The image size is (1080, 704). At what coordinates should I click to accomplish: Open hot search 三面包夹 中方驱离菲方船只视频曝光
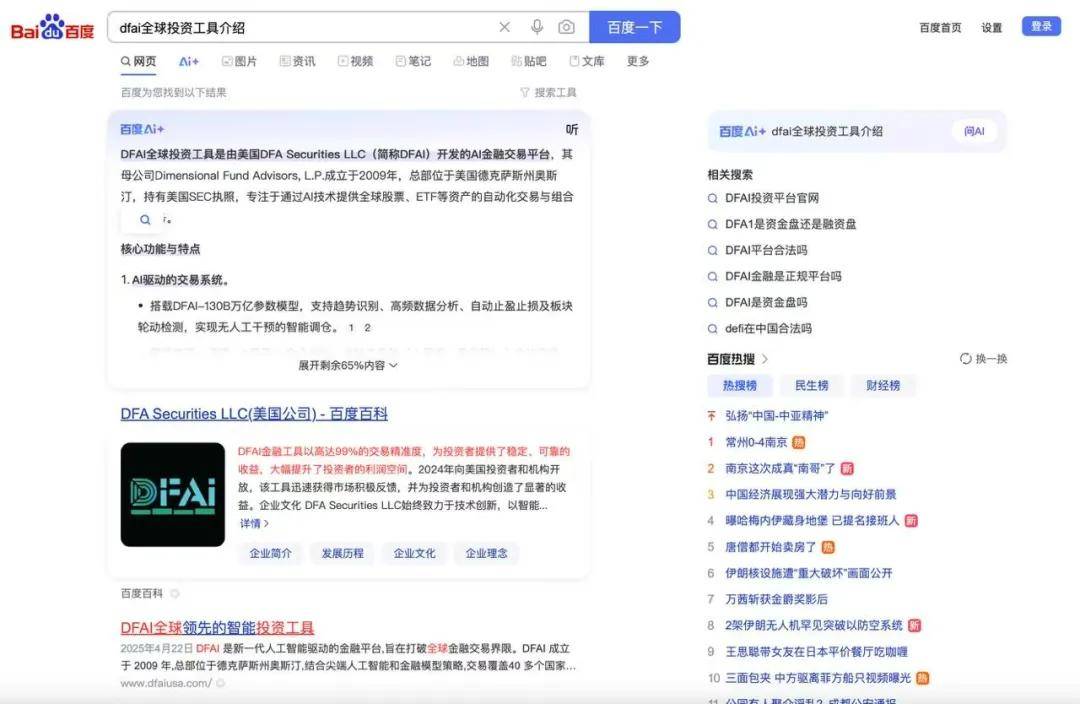pos(818,678)
